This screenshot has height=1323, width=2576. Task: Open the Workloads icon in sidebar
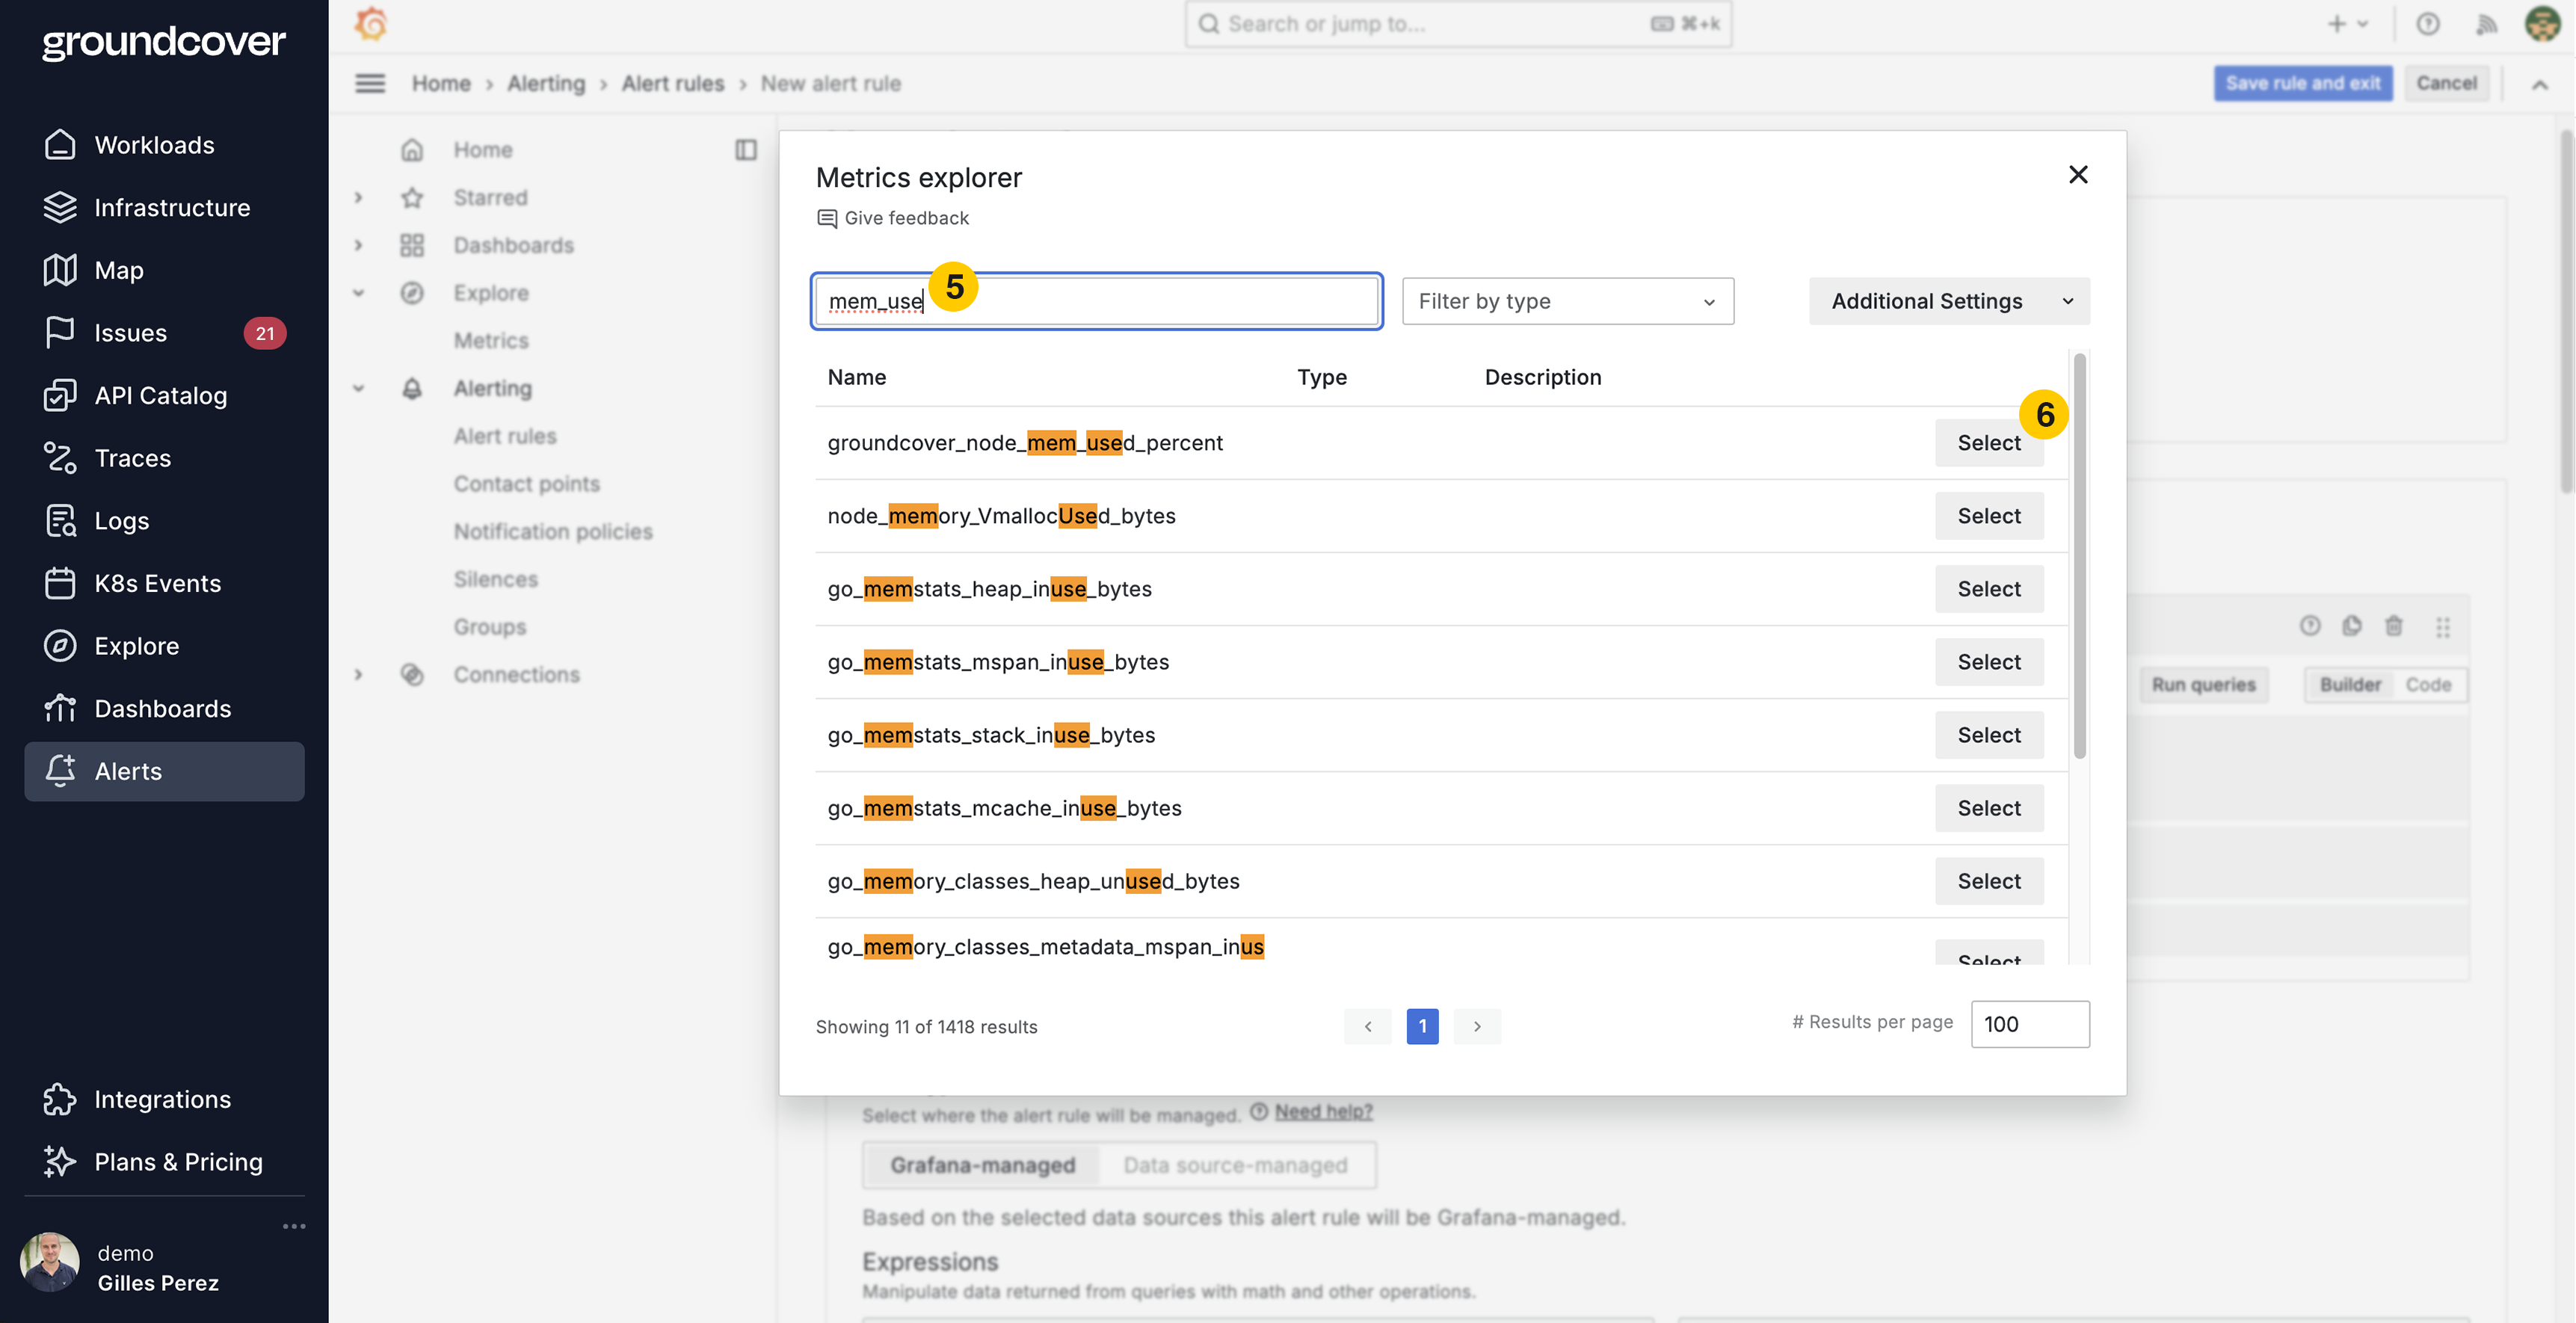(x=60, y=145)
